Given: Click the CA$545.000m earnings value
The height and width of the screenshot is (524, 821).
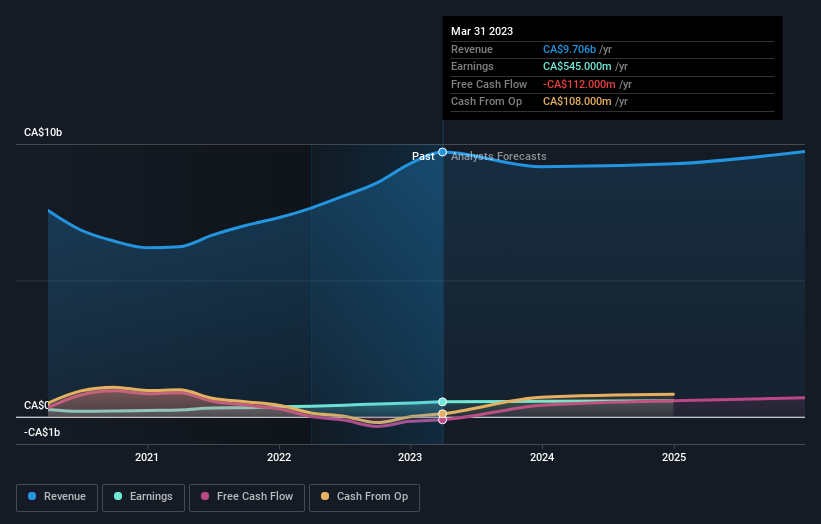Looking at the screenshot, I should (577, 66).
